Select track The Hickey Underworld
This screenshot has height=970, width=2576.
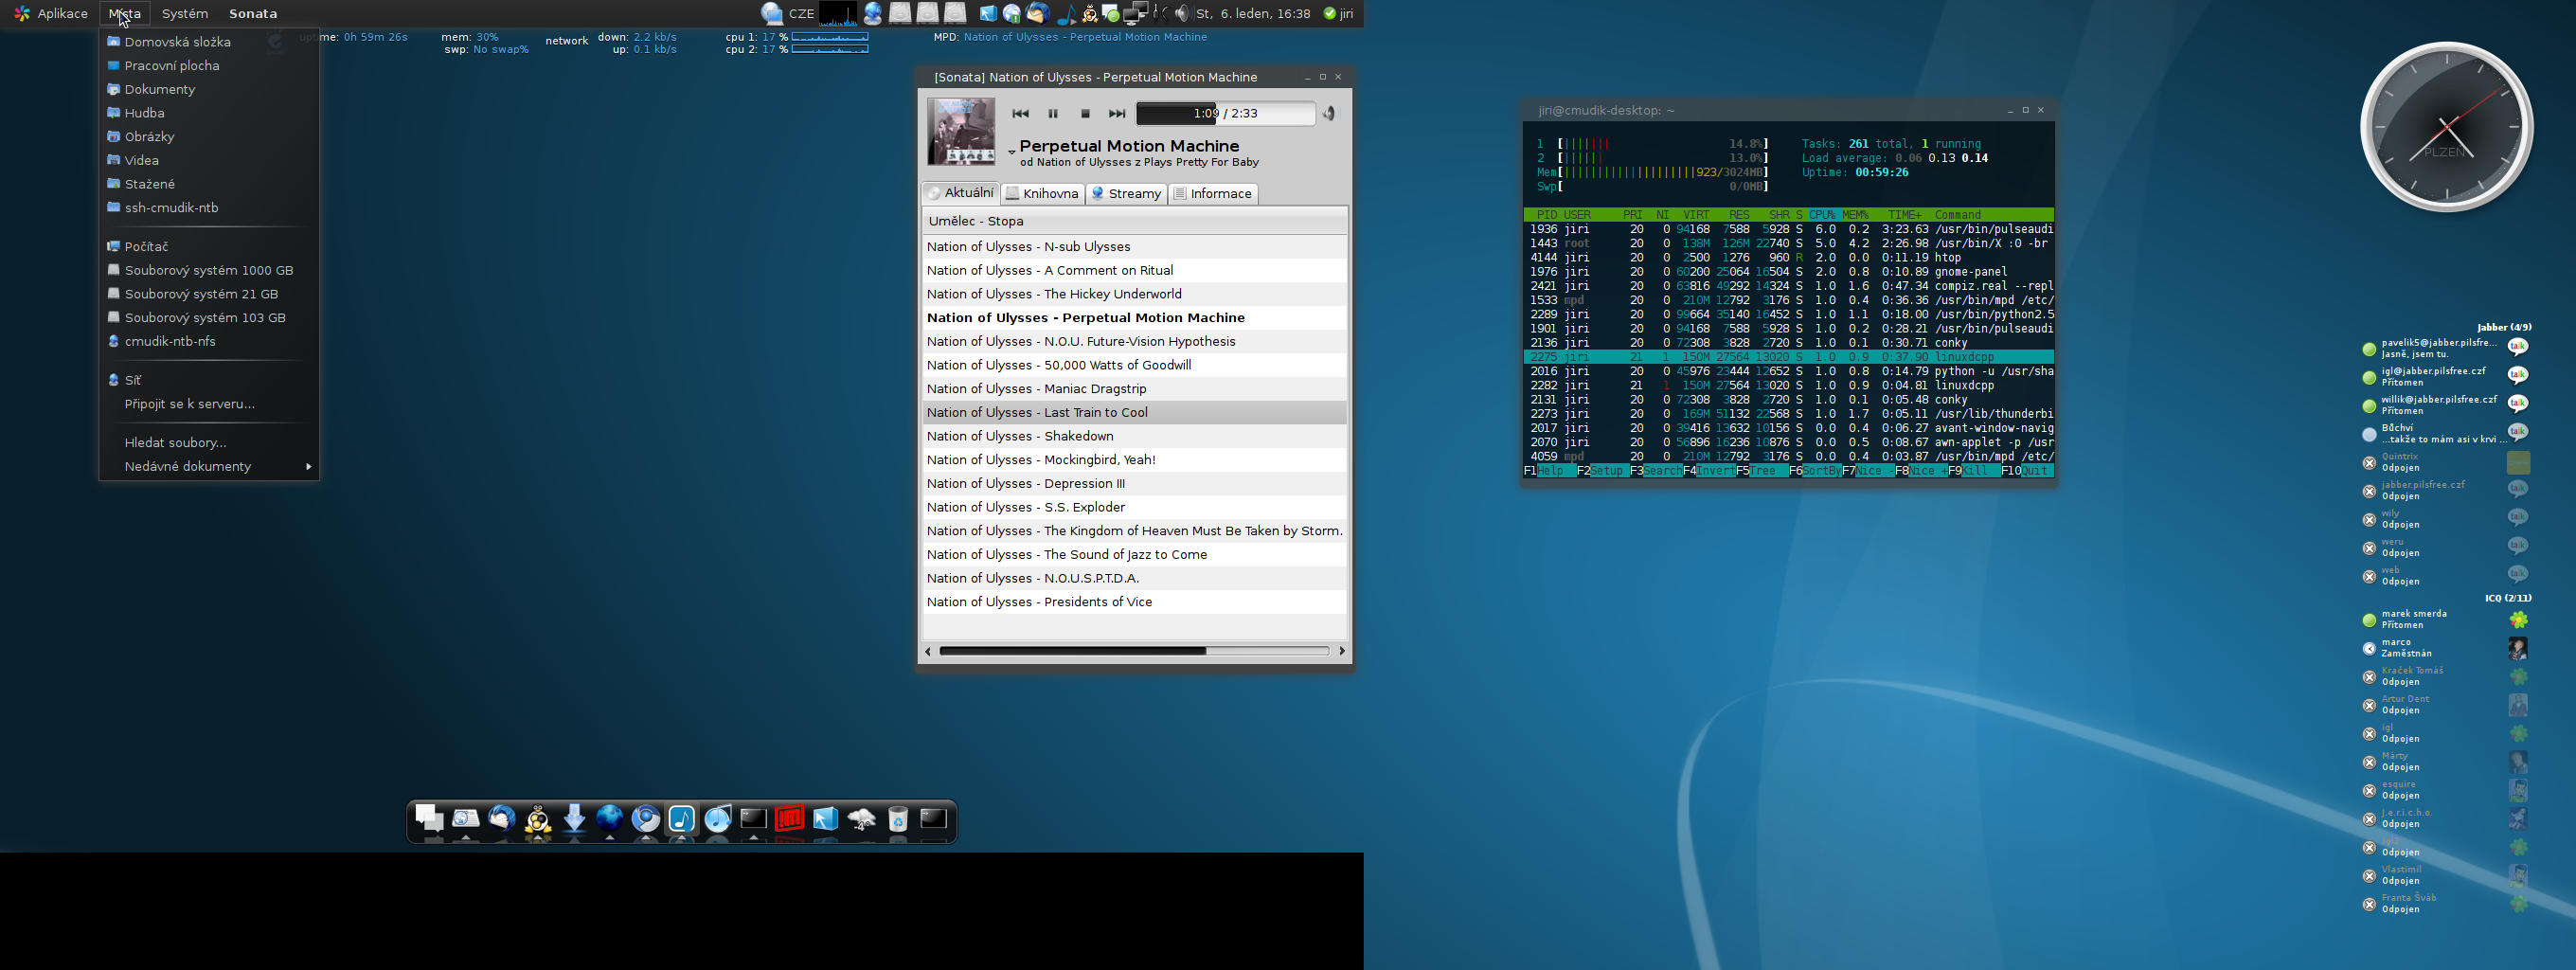(1134, 294)
